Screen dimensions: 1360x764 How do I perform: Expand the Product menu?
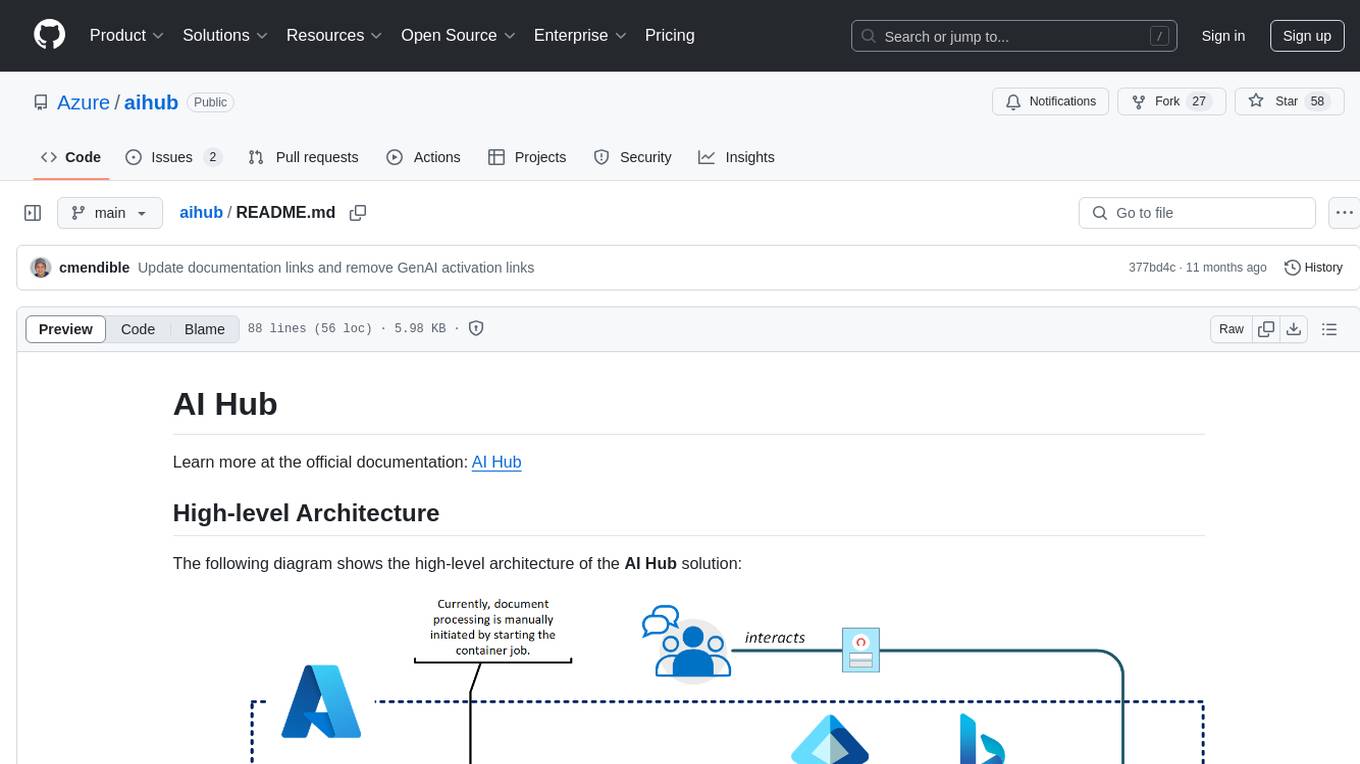click(x=127, y=35)
